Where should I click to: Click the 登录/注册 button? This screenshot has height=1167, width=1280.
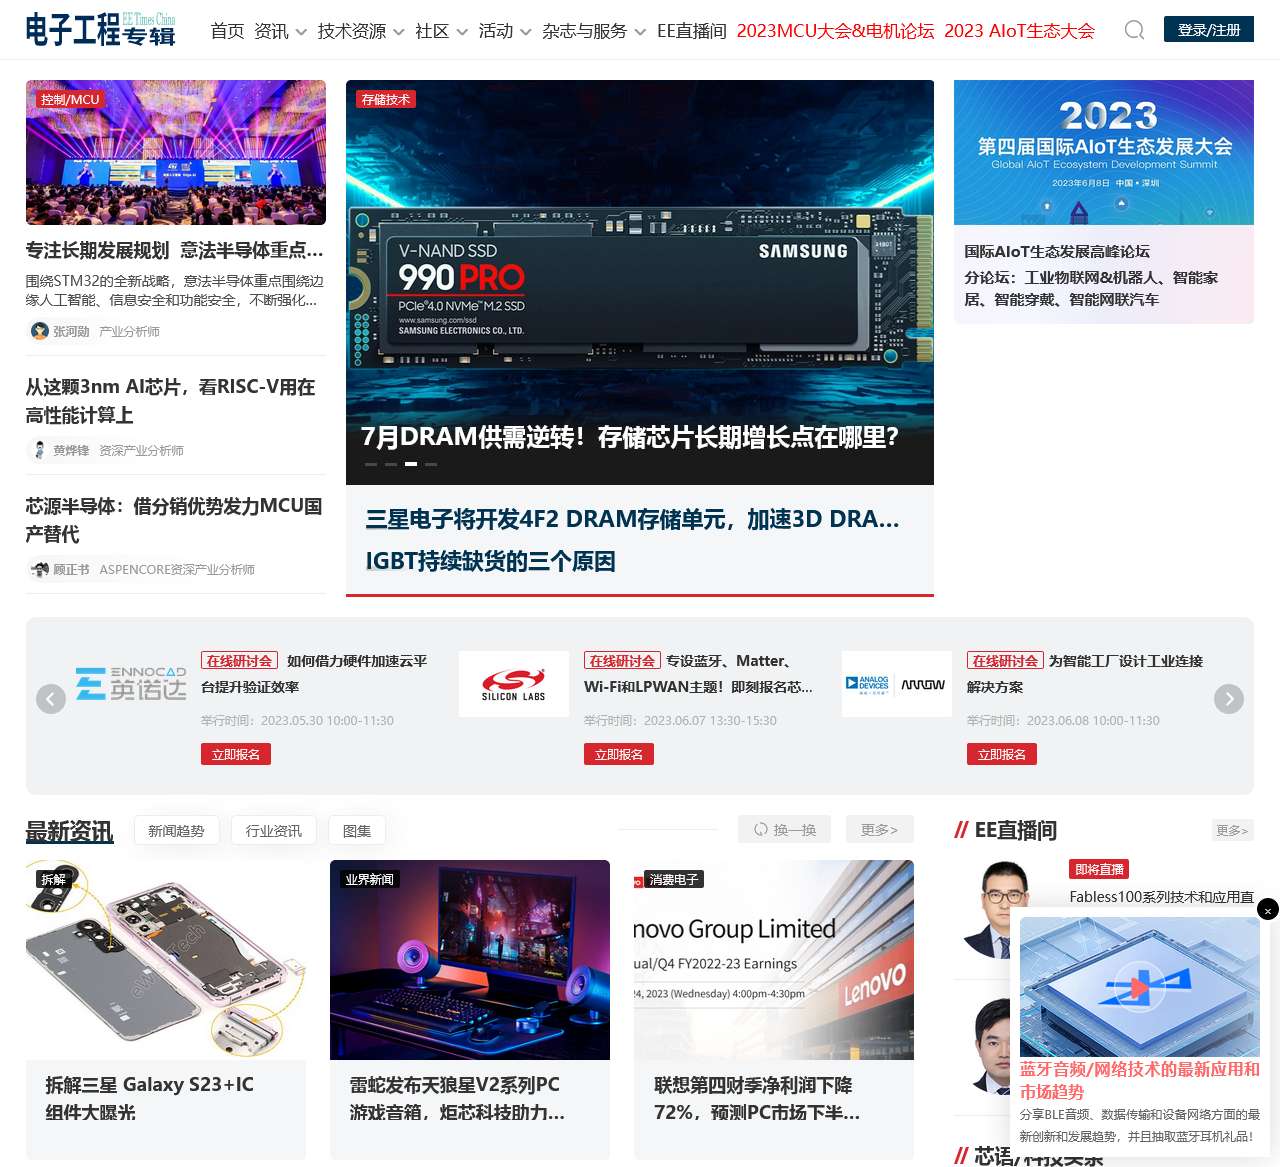[x=1209, y=30]
